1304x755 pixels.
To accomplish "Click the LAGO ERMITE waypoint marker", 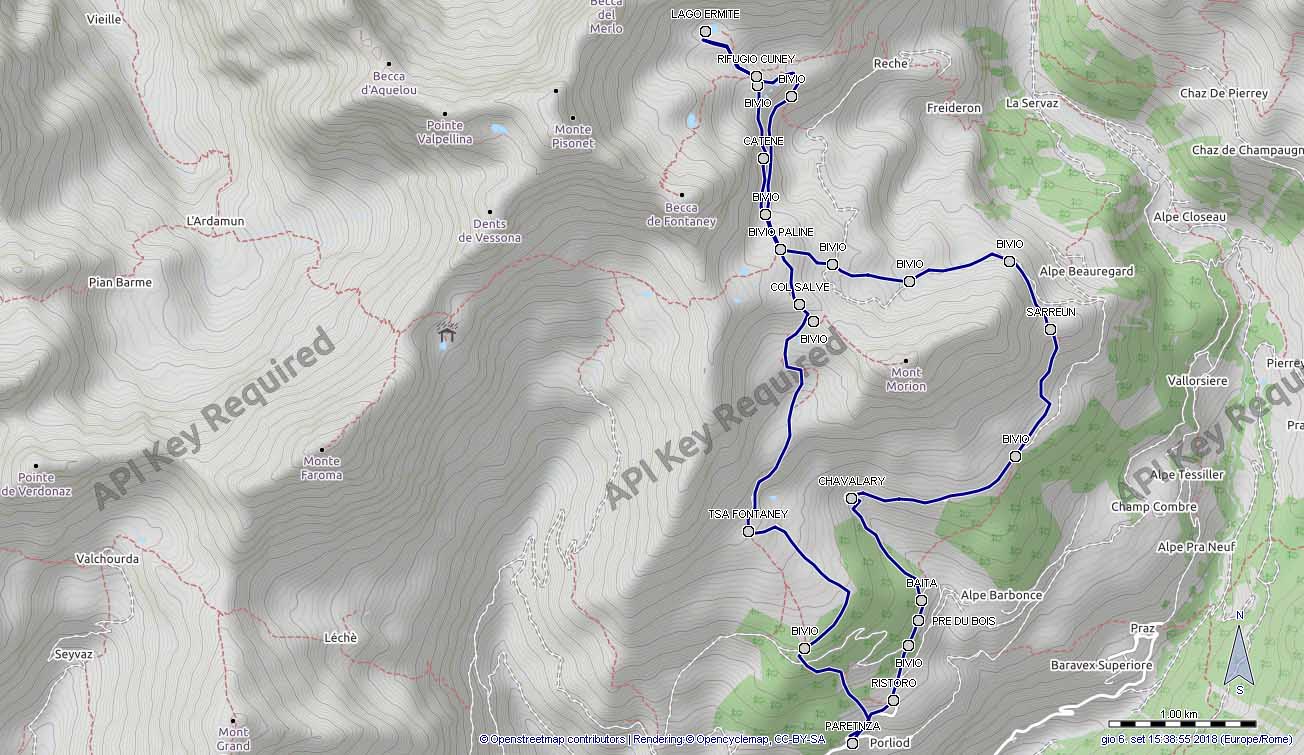I will [705, 32].
